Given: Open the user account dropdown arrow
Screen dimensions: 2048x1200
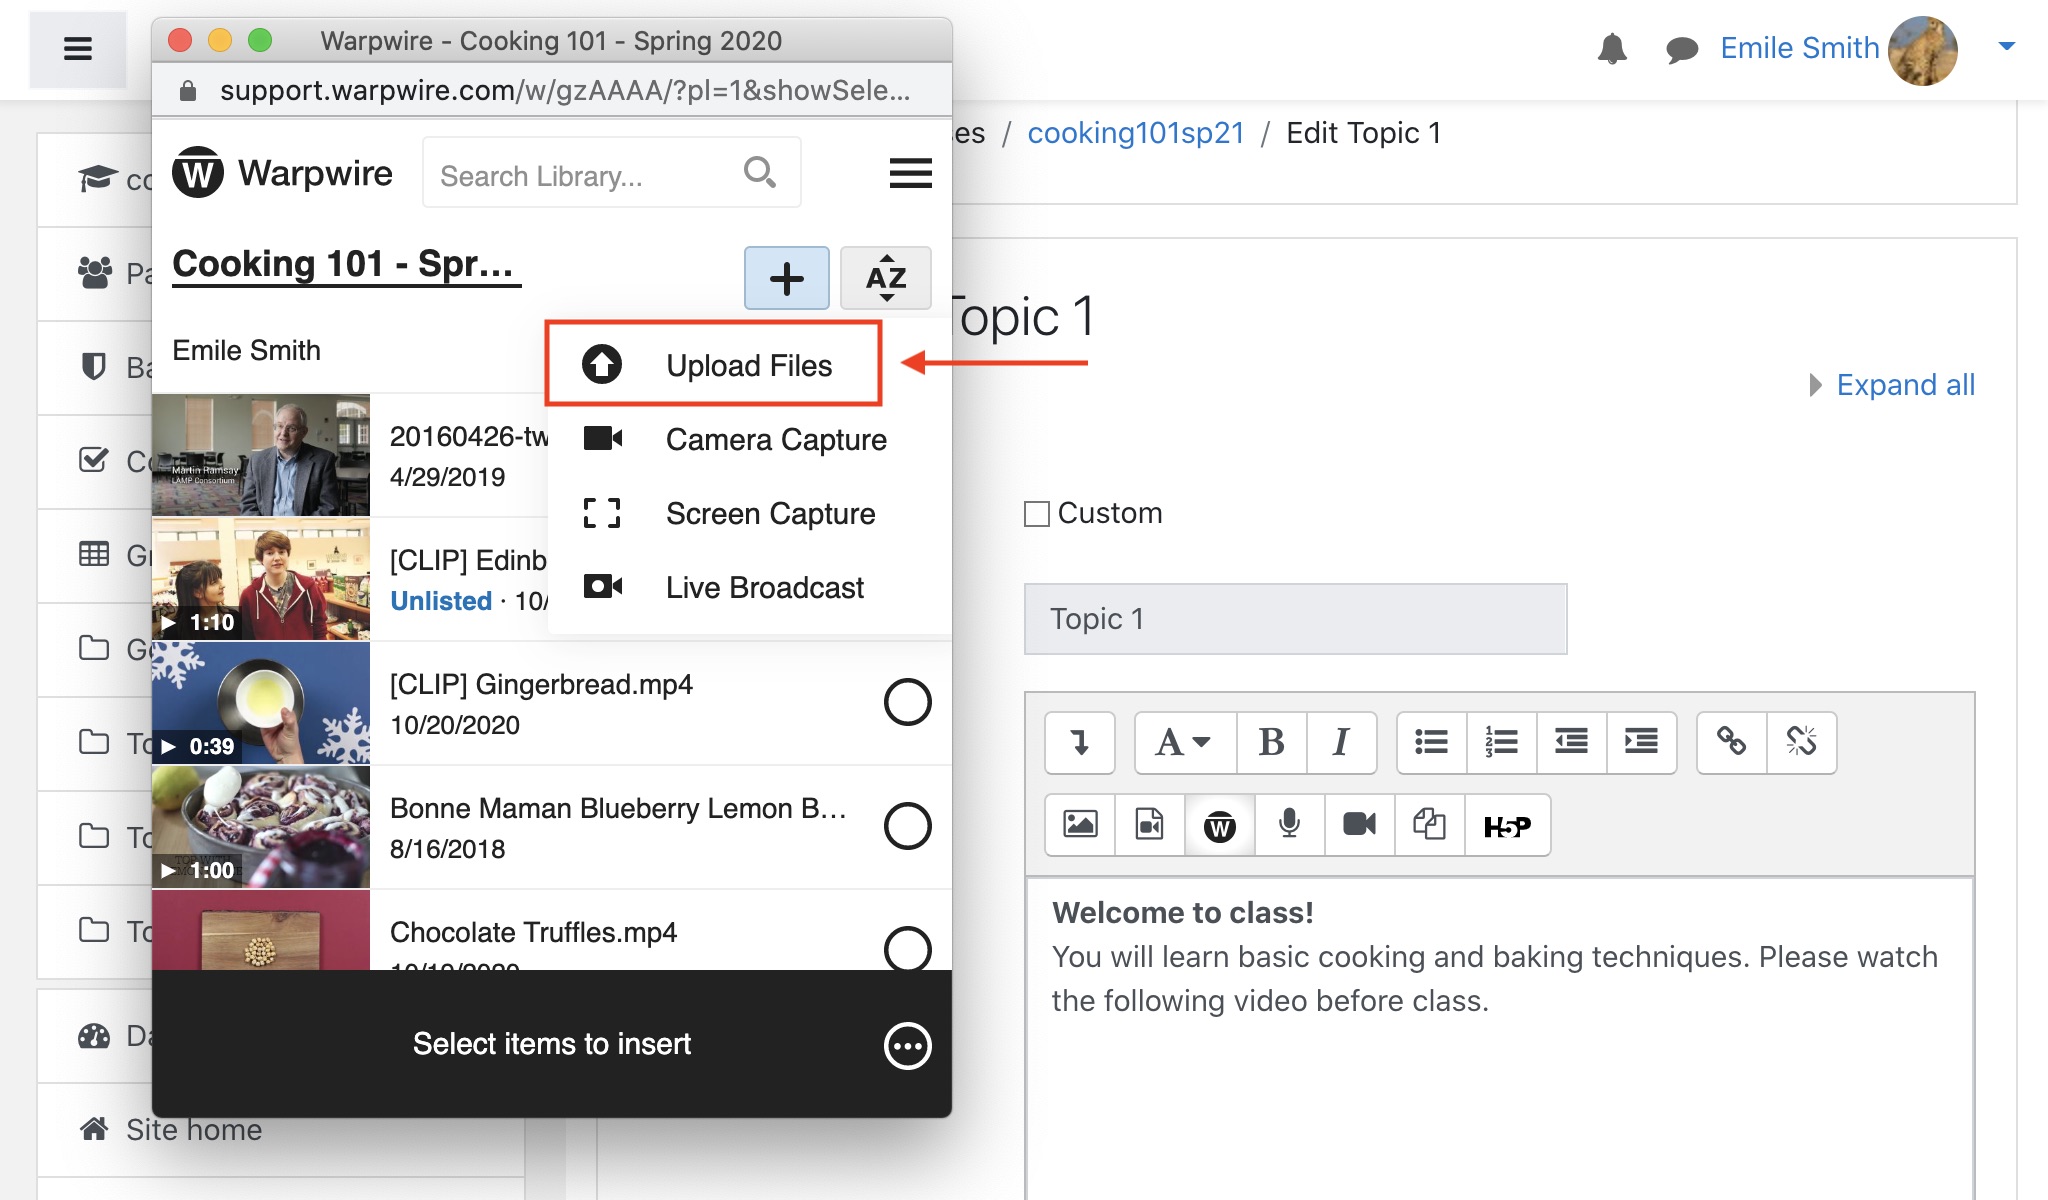Looking at the screenshot, I should tap(2006, 46).
